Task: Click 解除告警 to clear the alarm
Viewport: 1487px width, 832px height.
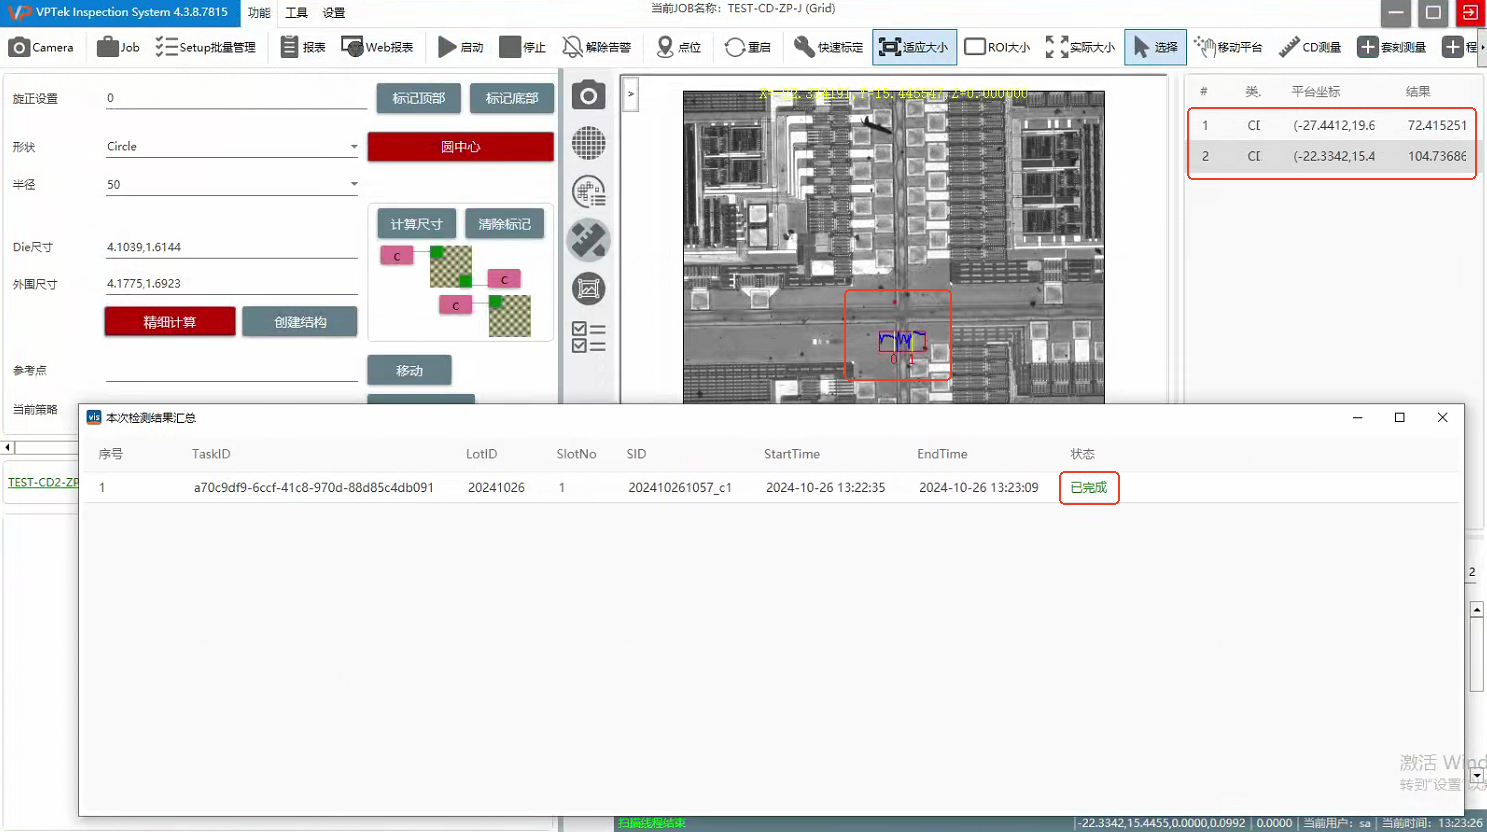Action: (597, 47)
